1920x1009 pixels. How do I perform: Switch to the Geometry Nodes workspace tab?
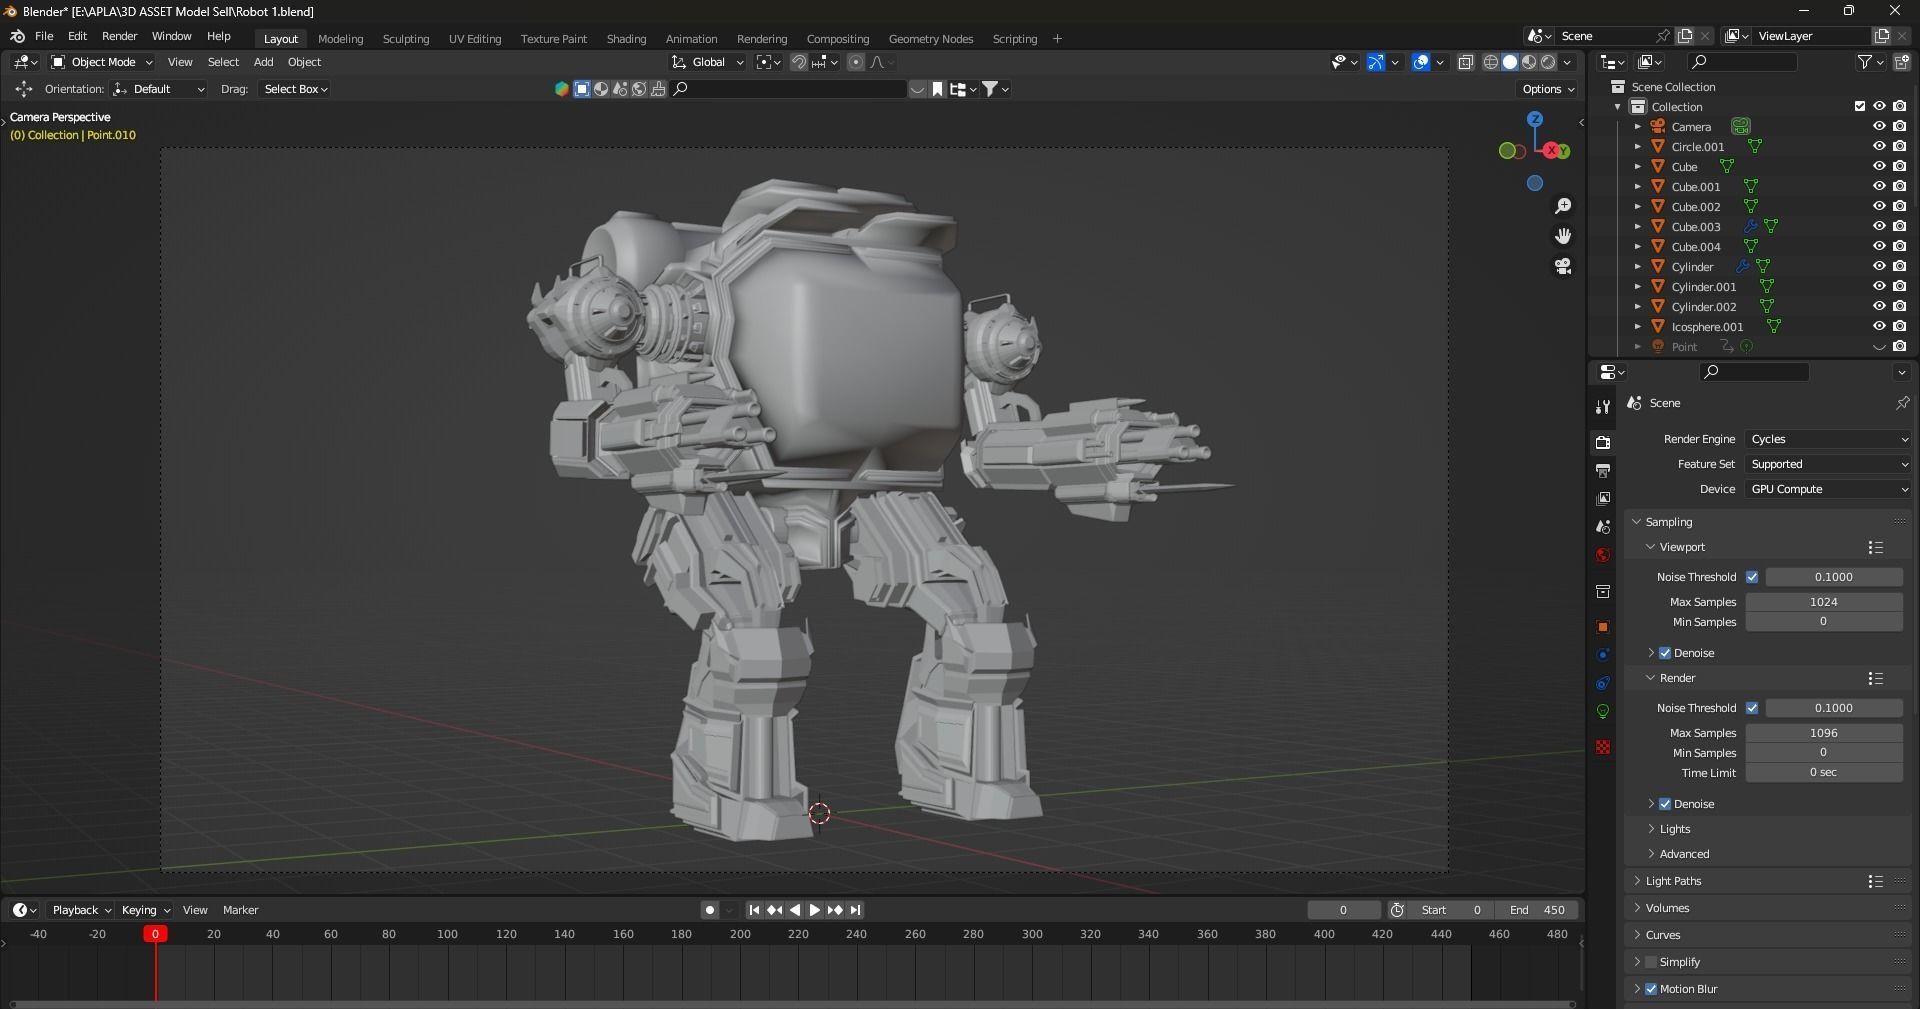[x=930, y=39]
